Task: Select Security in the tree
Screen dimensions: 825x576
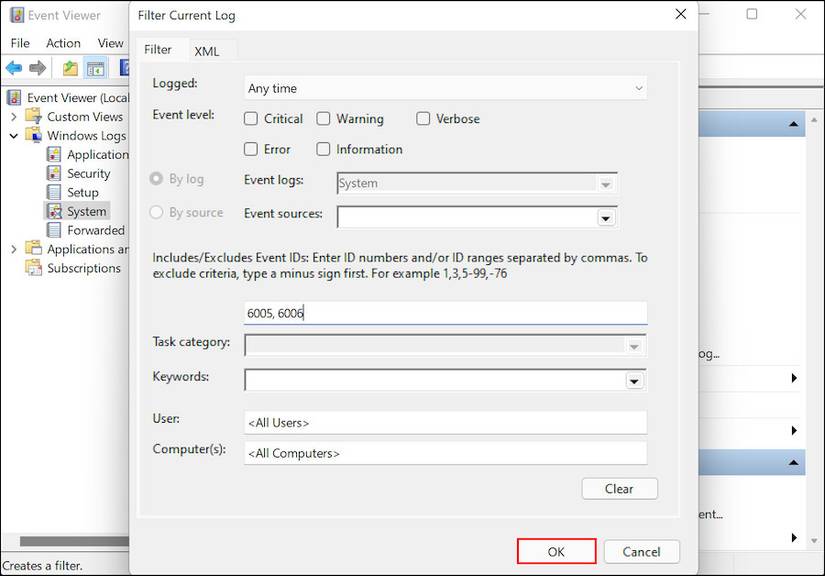Action: coord(89,173)
